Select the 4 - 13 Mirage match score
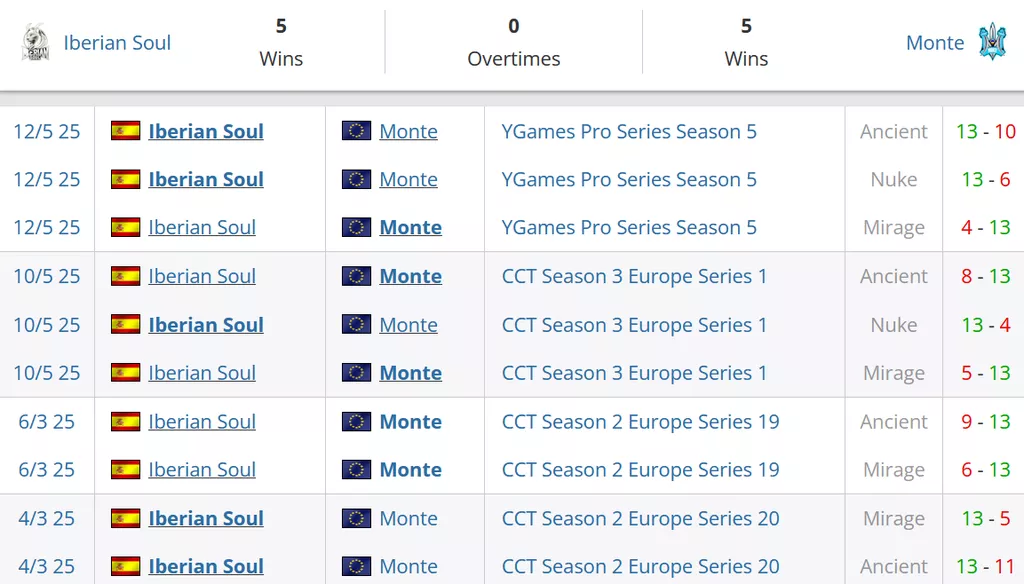This screenshot has height=584, width=1024. click(985, 227)
